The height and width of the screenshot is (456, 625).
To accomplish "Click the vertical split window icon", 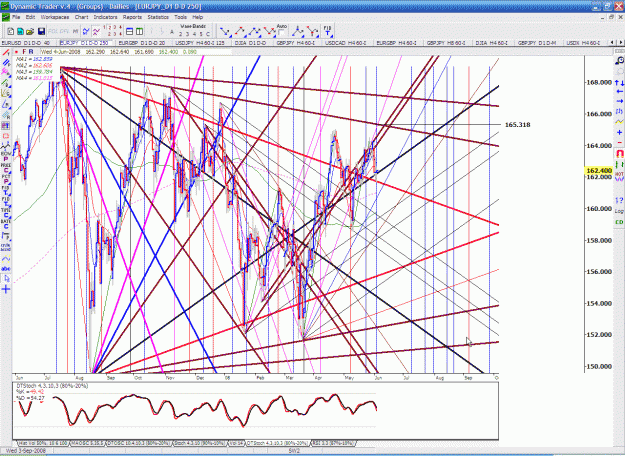I will [x=139, y=31].
